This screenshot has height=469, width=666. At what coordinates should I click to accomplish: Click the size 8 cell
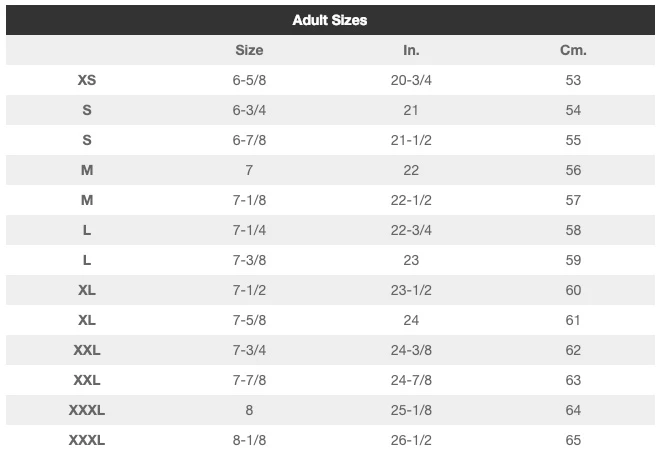click(249, 410)
